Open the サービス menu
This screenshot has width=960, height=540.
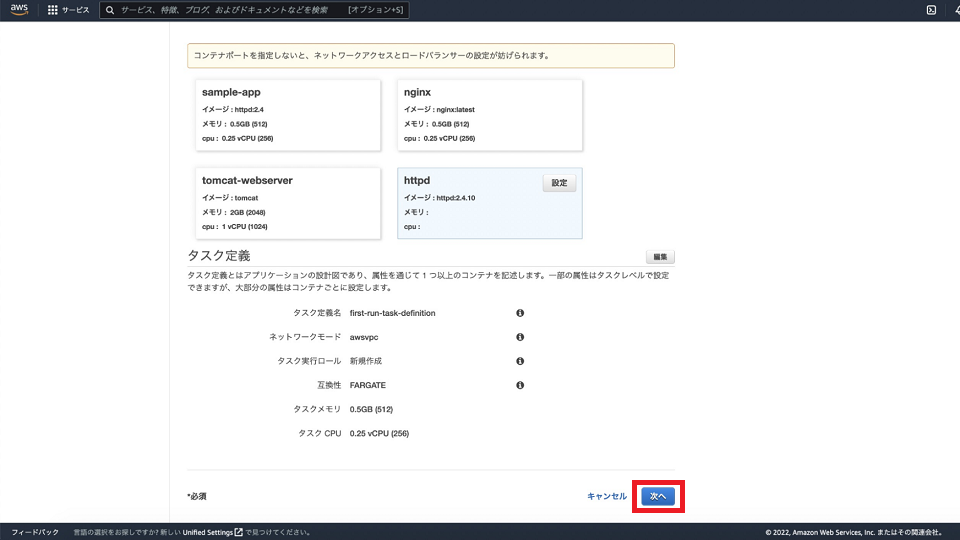[75, 10]
